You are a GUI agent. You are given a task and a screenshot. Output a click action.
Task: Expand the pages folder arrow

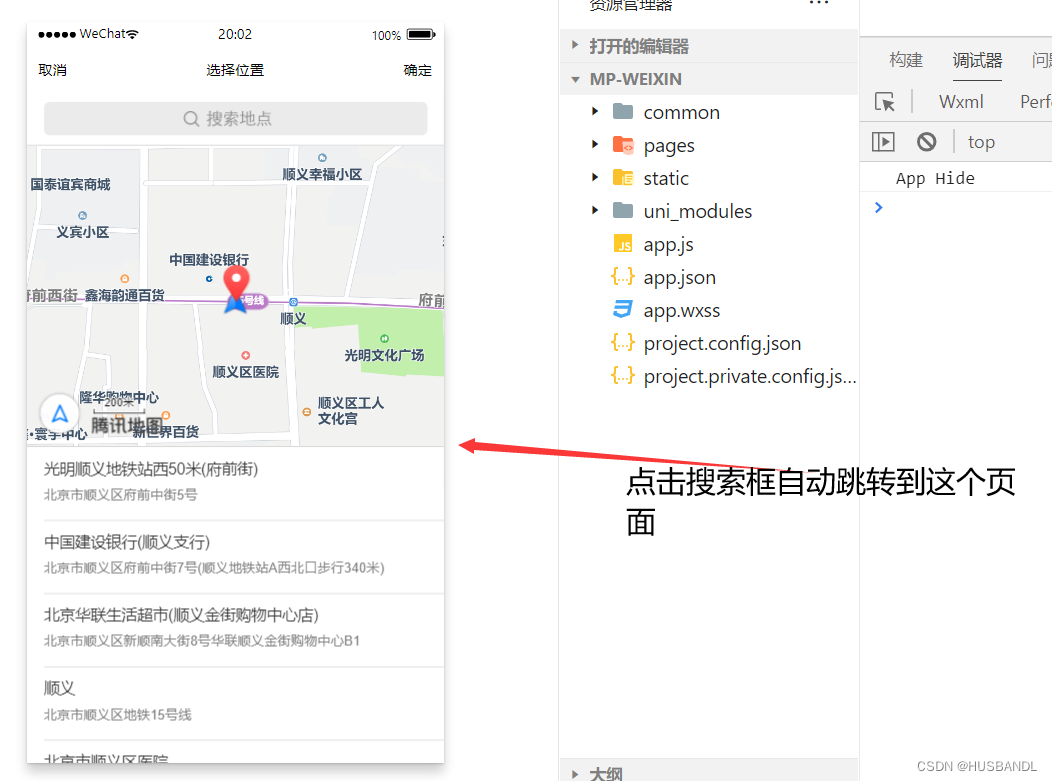pyautogui.click(x=594, y=144)
